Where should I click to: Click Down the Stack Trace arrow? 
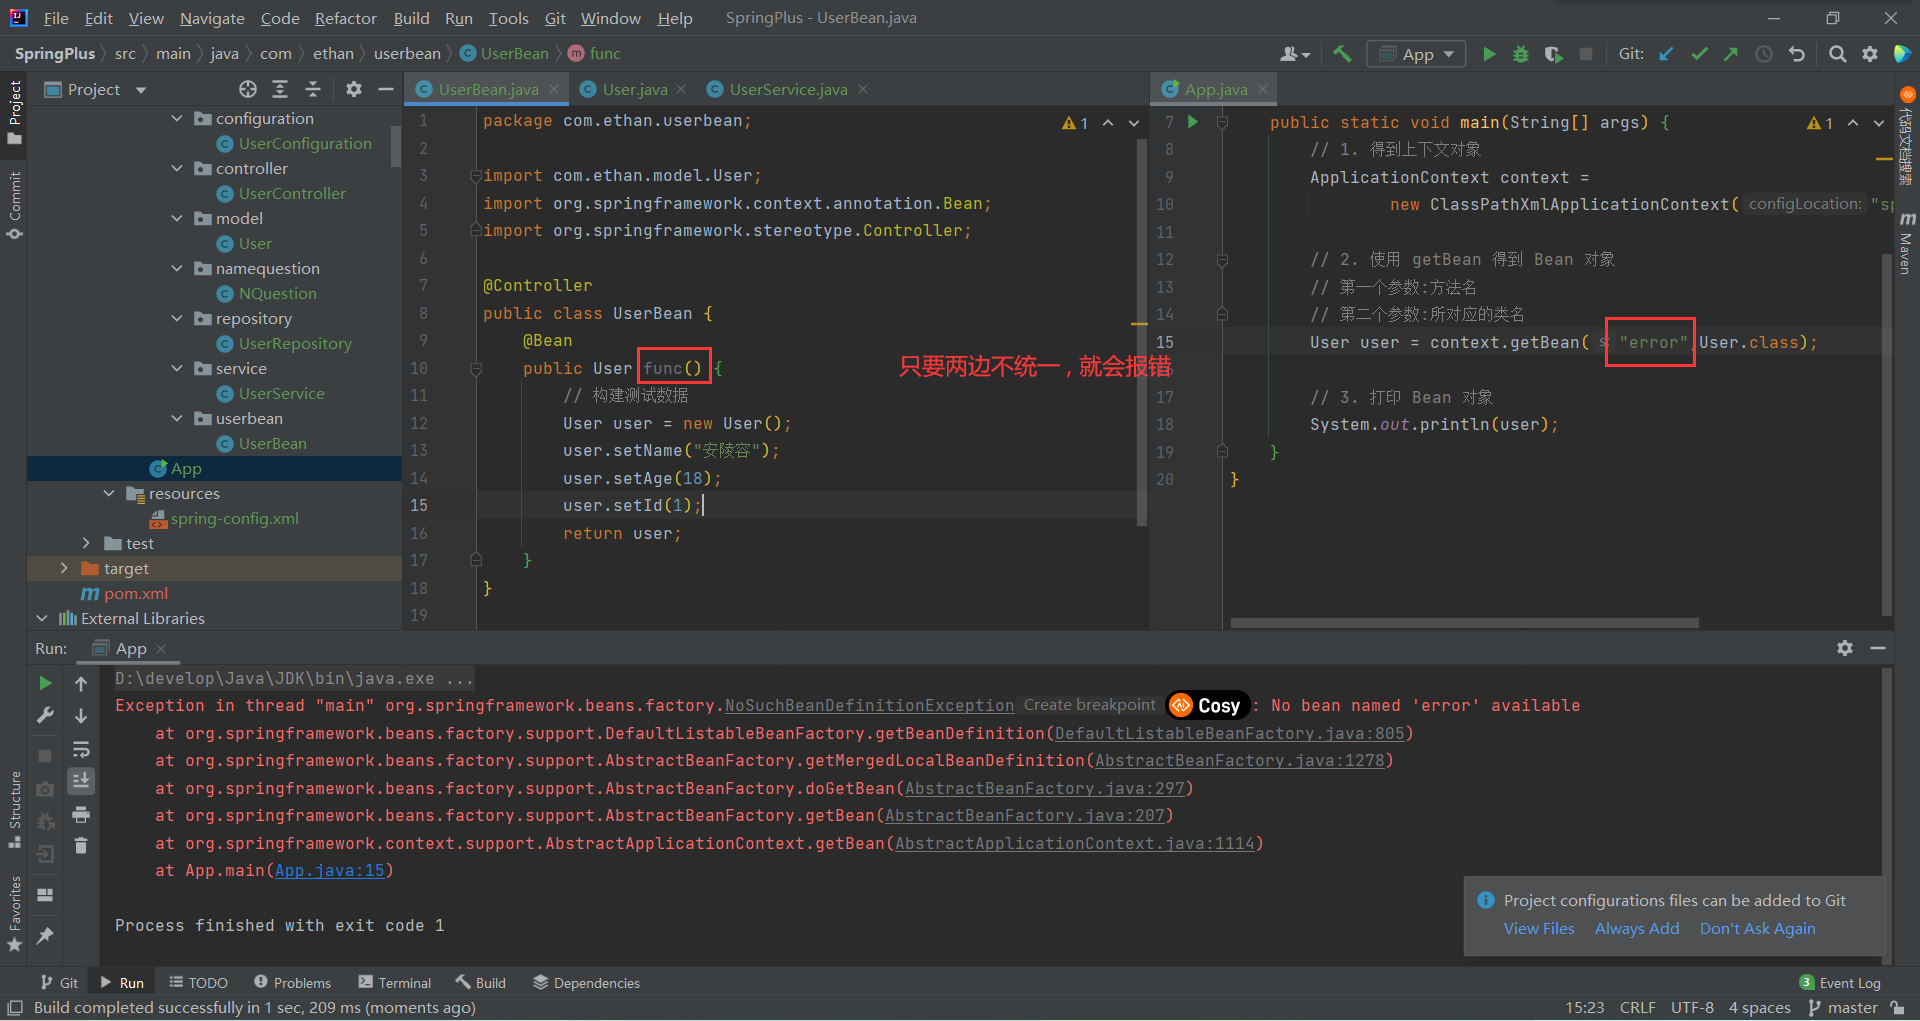(81, 716)
